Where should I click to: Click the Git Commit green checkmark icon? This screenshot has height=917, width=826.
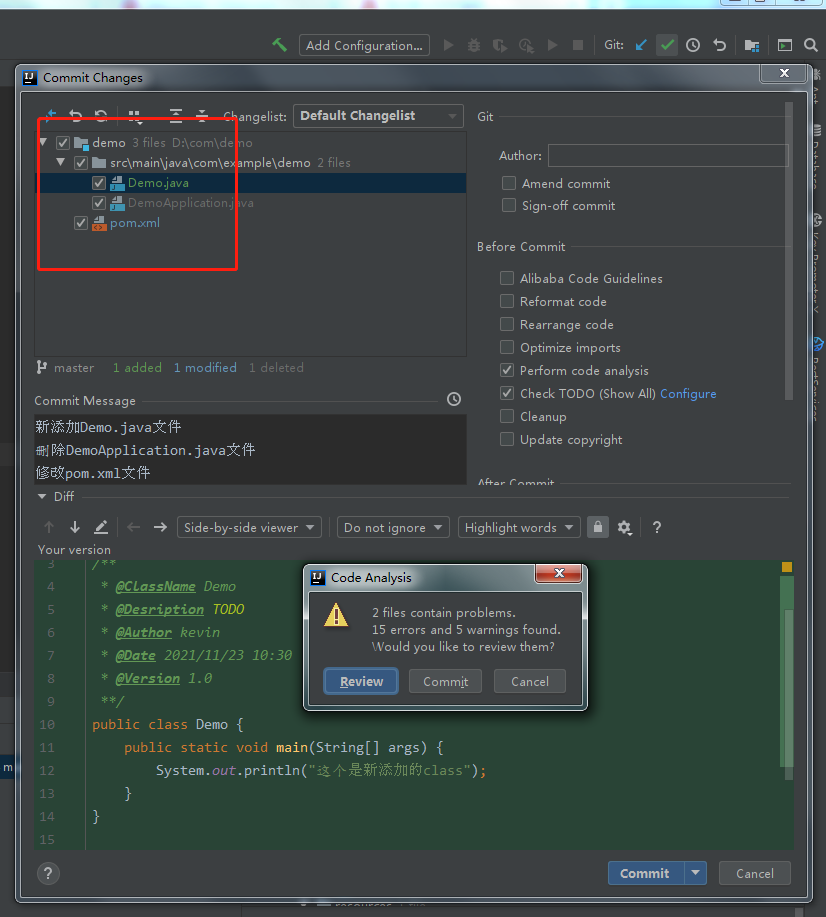click(x=667, y=45)
